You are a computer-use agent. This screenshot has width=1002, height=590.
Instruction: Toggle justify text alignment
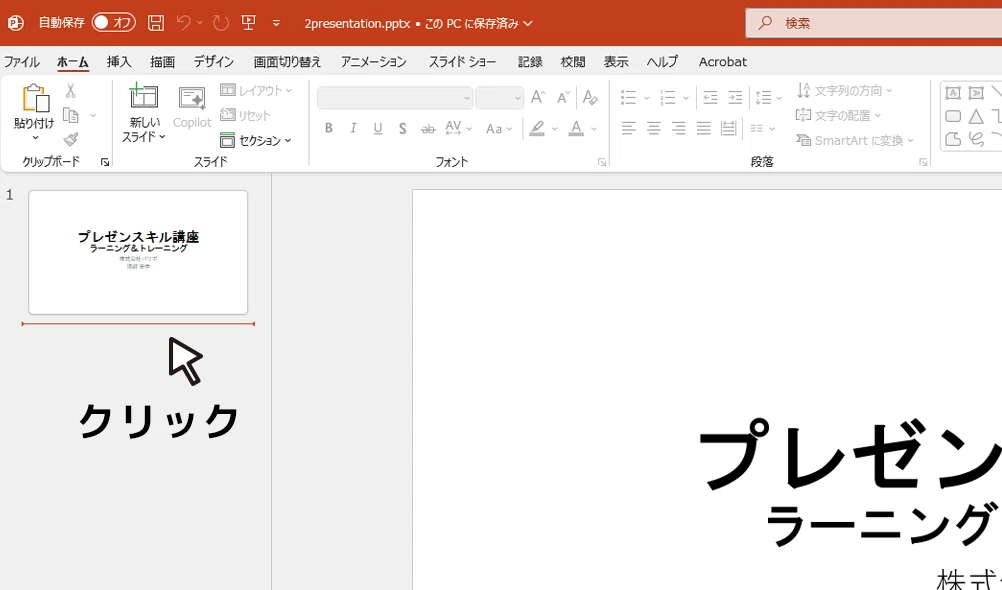(704, 128)
